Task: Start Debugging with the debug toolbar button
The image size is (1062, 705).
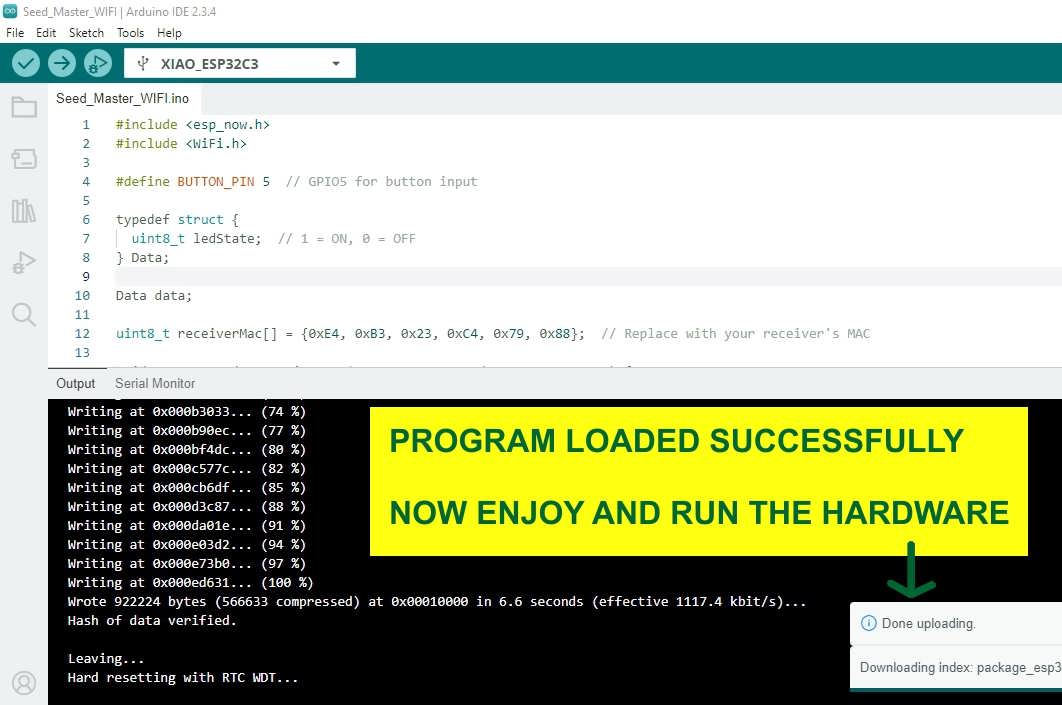Action: pos(98,64)
